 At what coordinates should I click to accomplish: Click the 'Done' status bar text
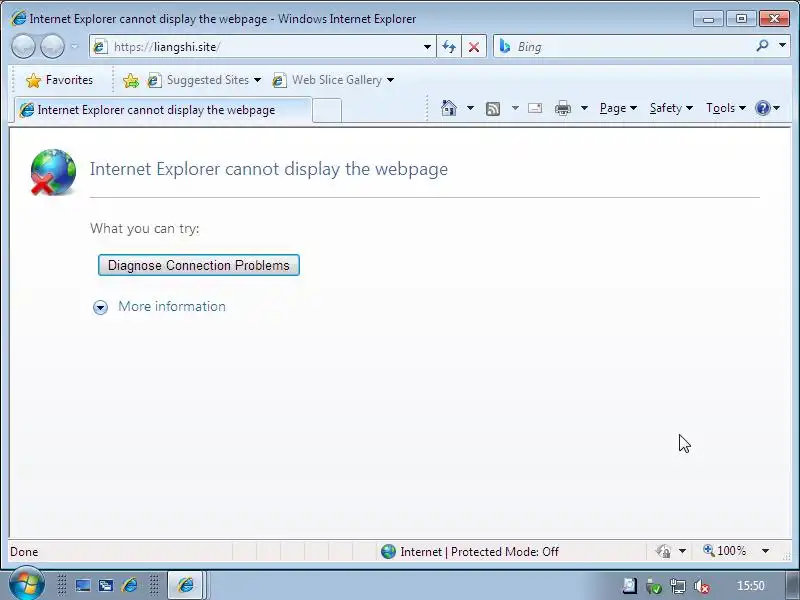click(x=24, y=552)
